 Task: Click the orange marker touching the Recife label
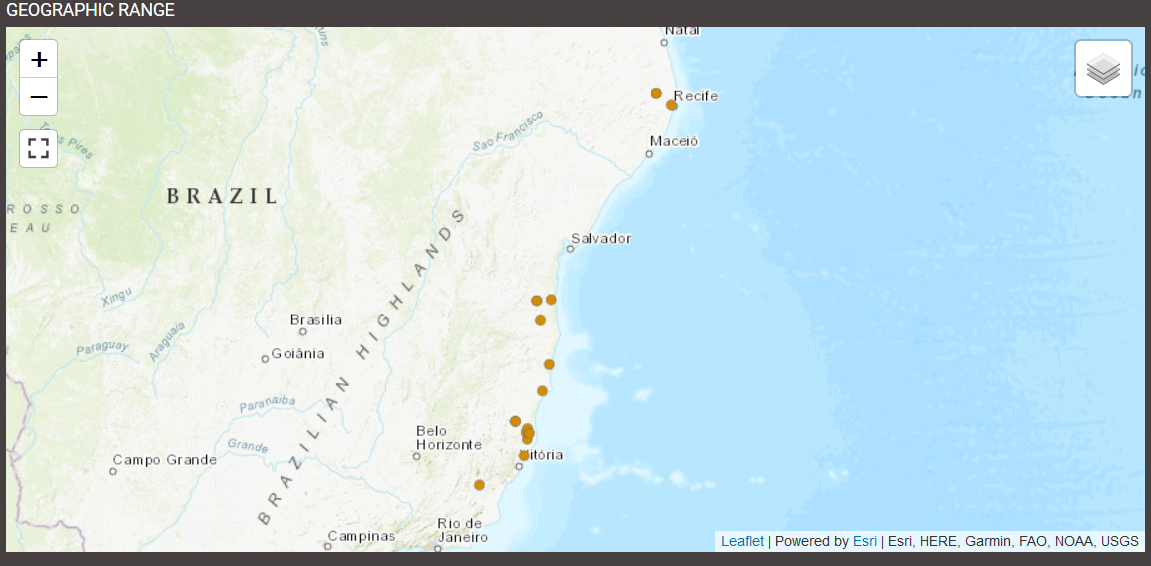672,105
